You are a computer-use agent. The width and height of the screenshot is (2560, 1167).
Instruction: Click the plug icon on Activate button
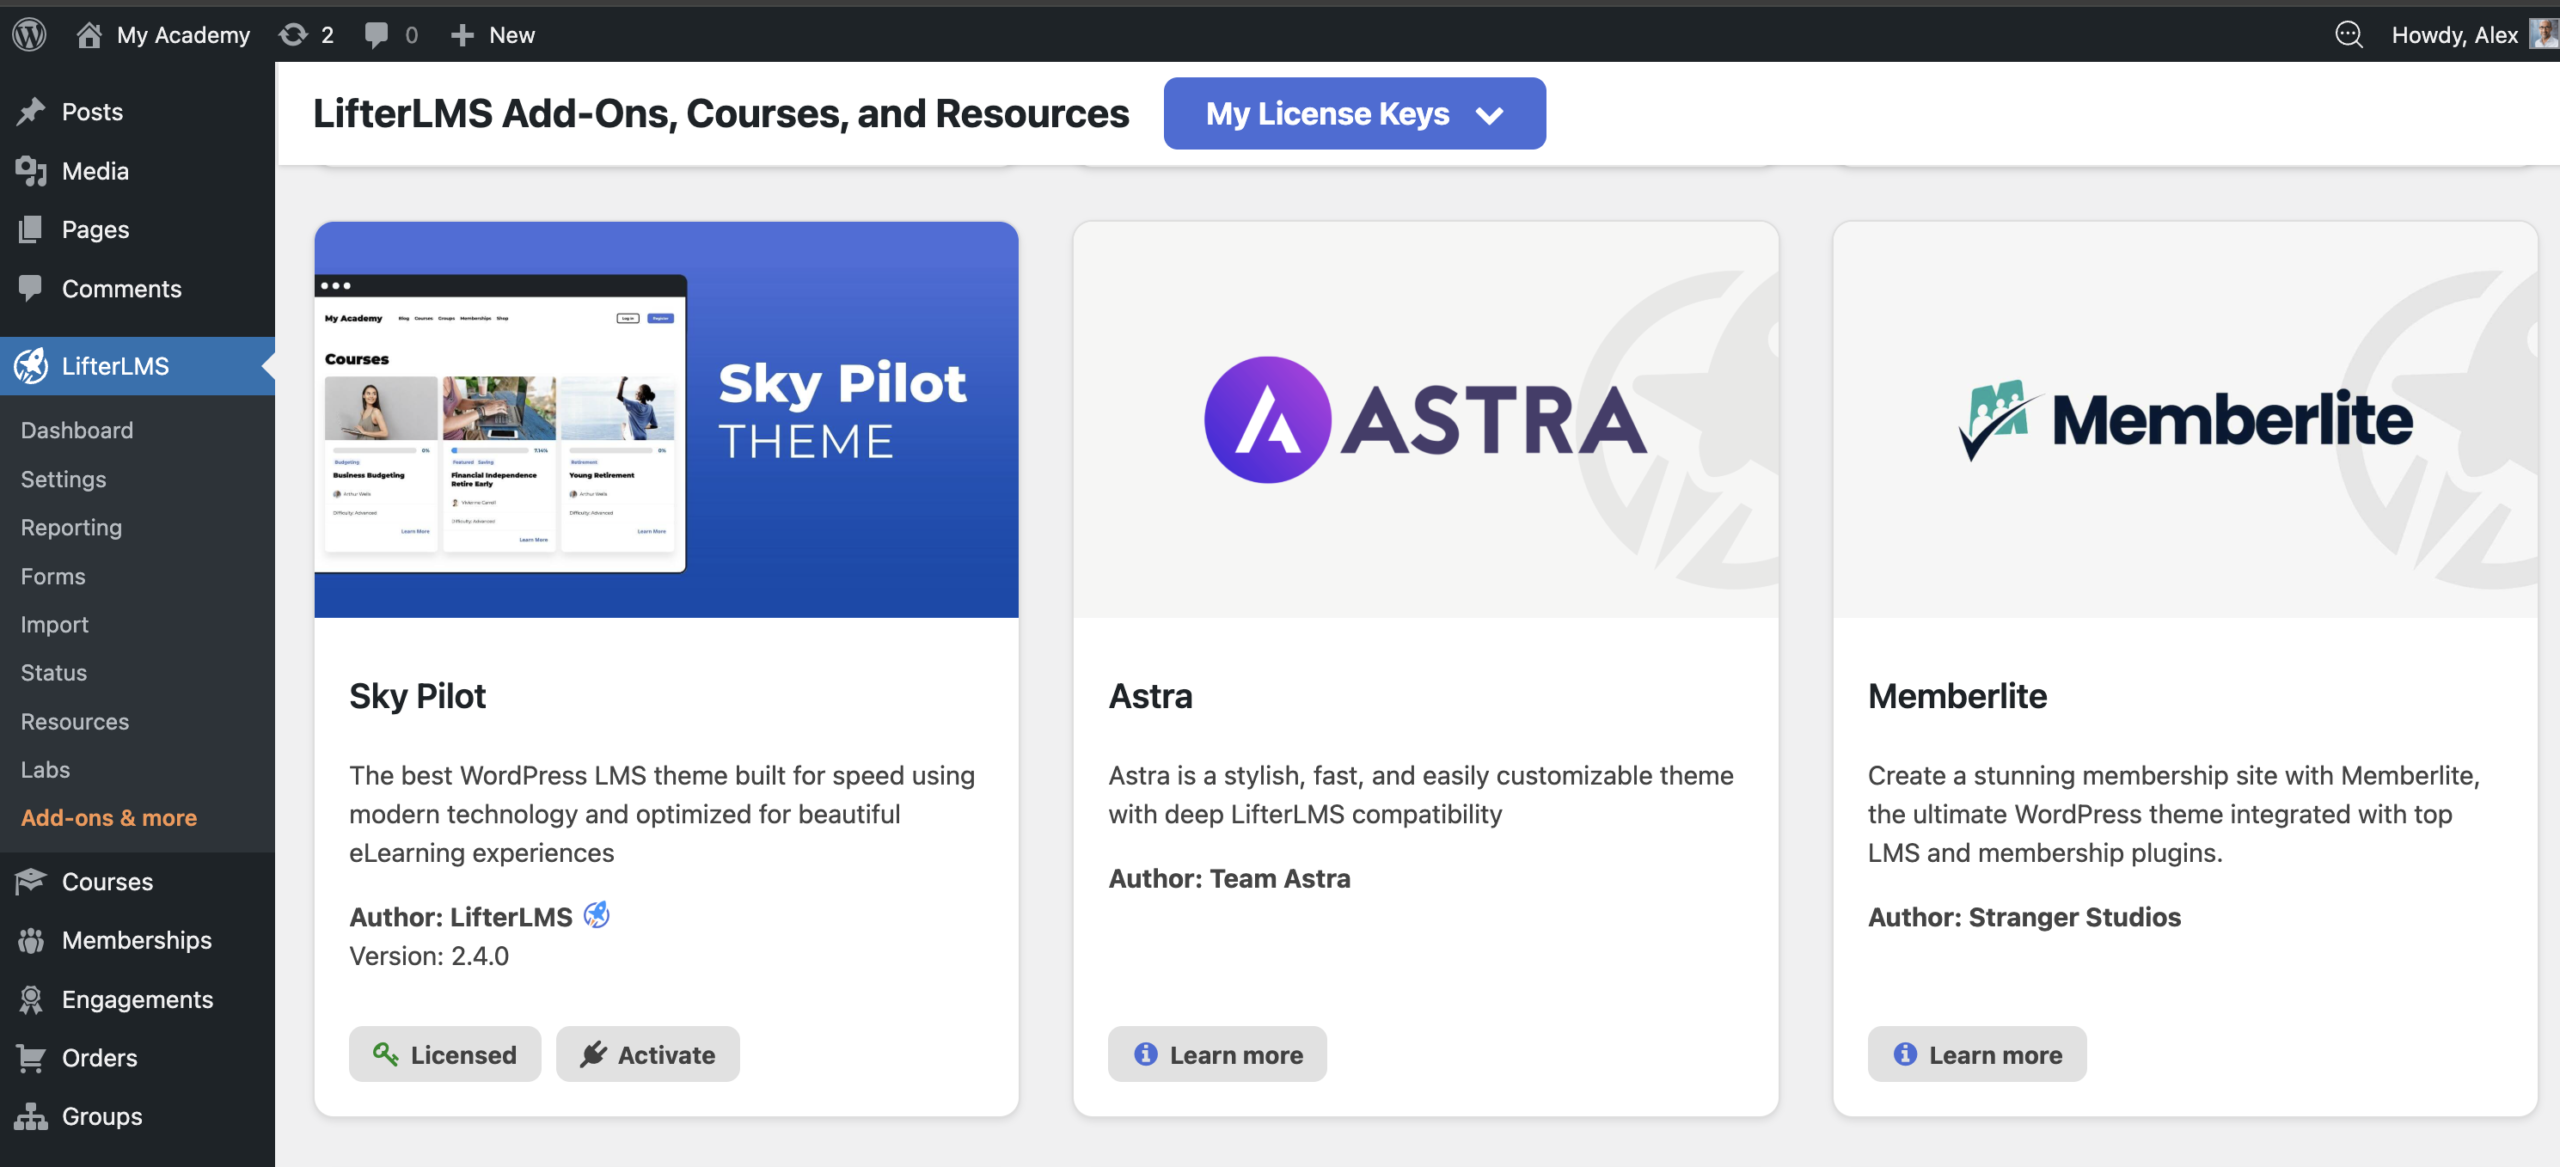593,1054
